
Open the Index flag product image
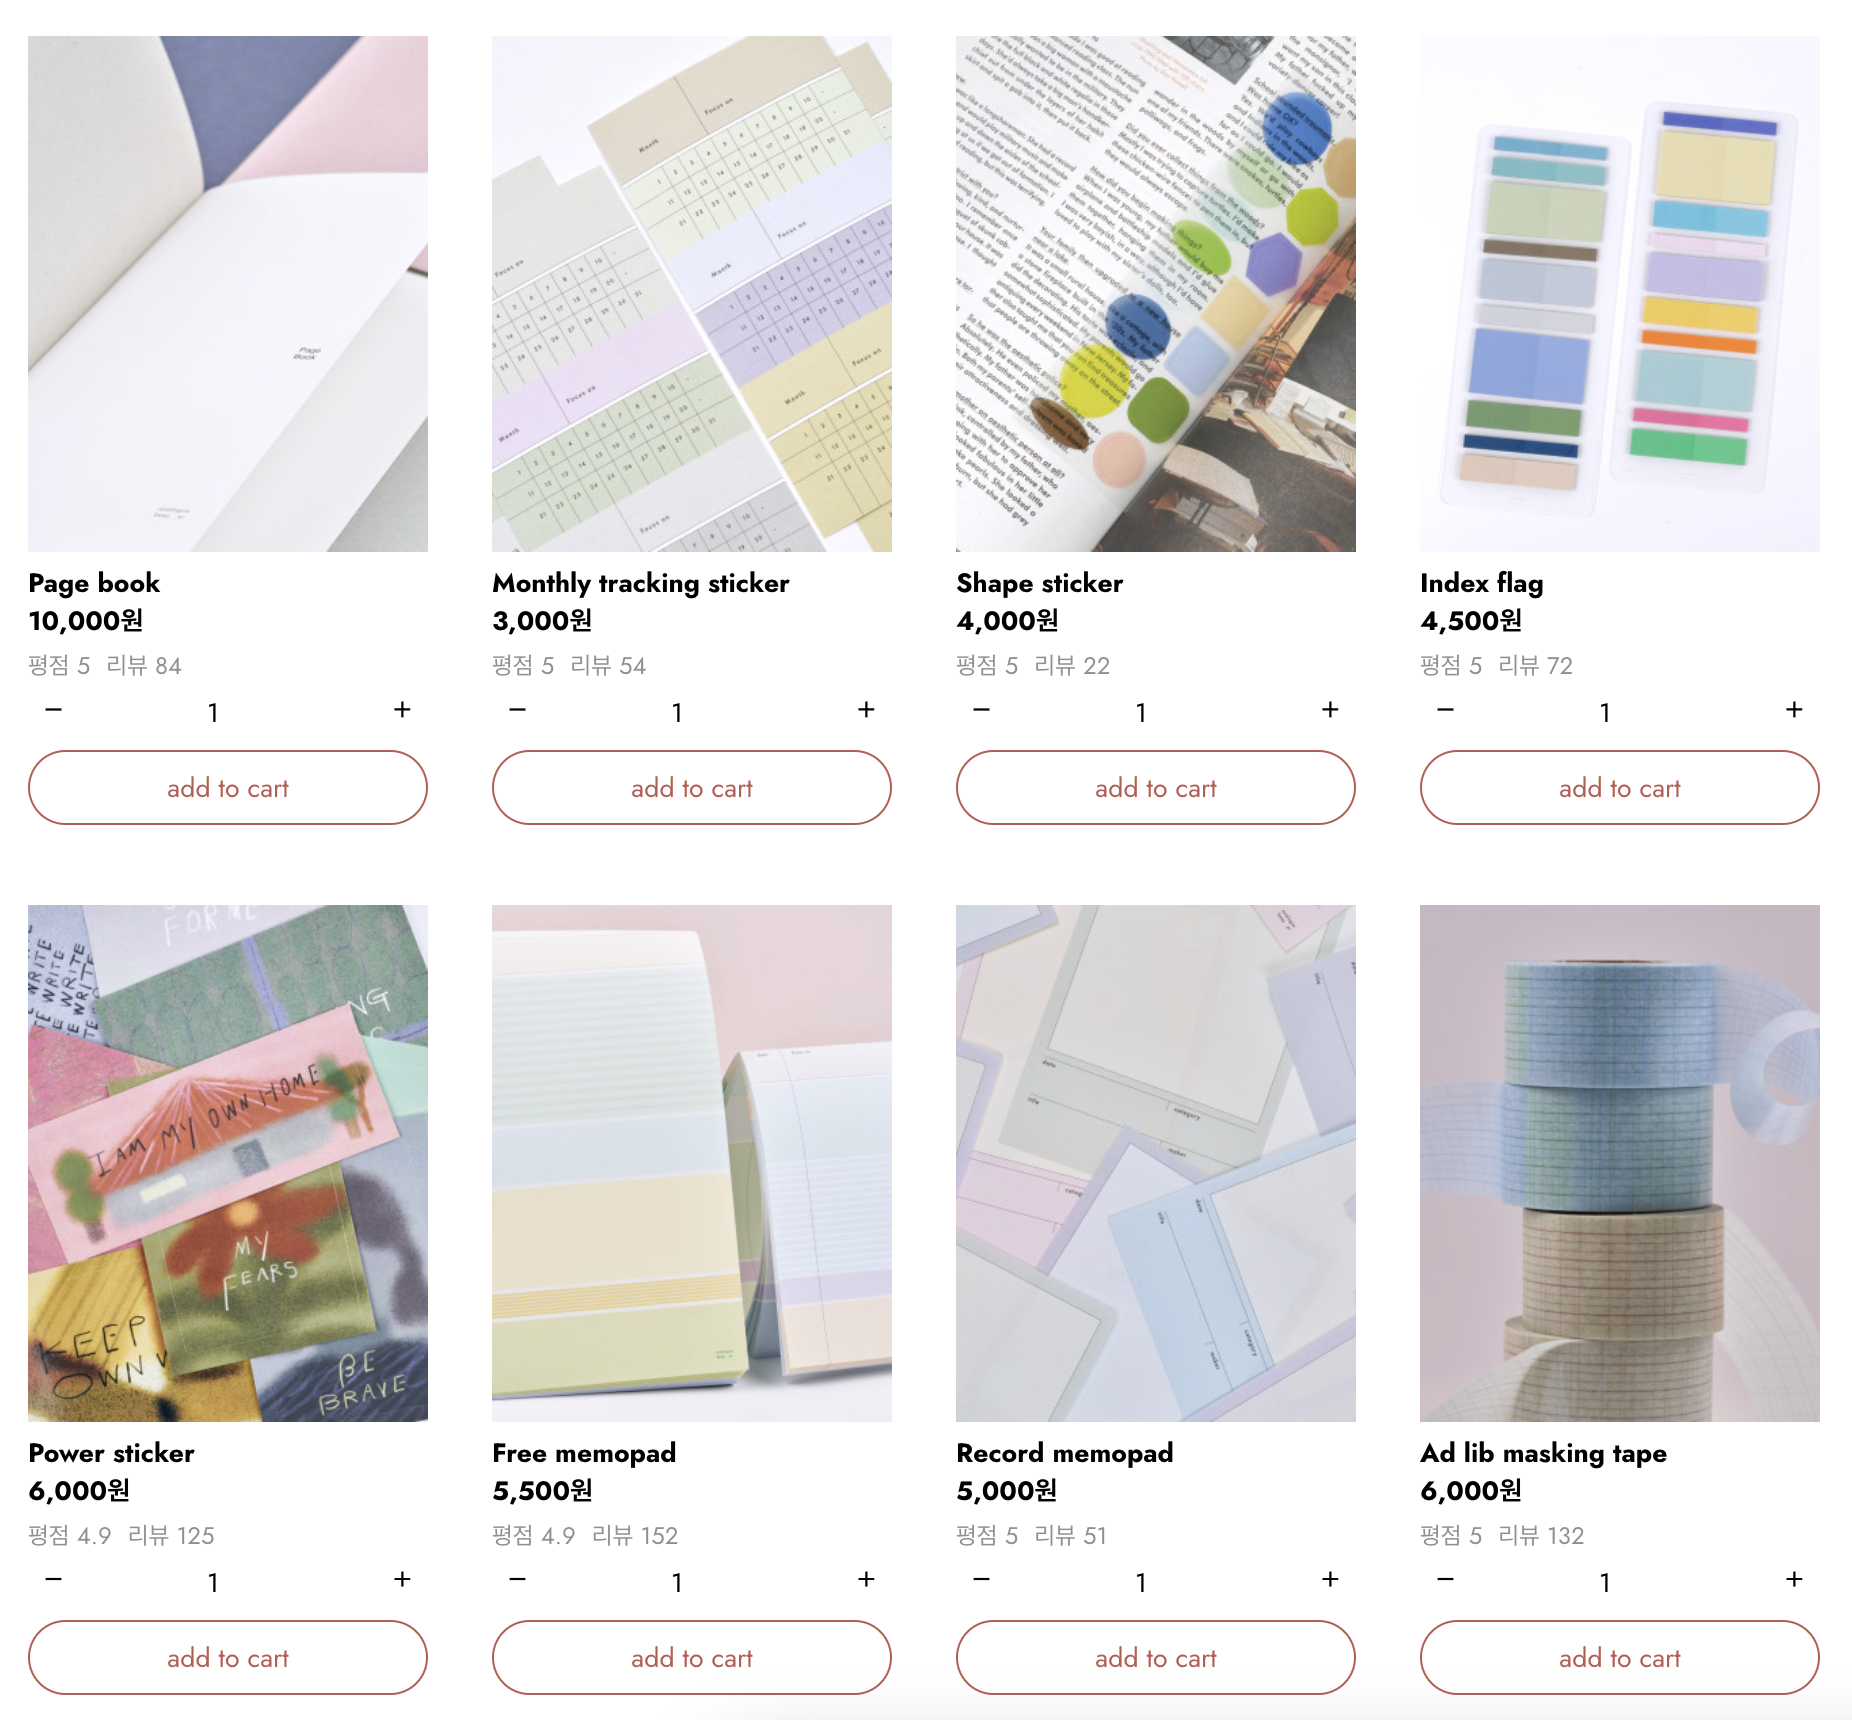point(1620,294)
